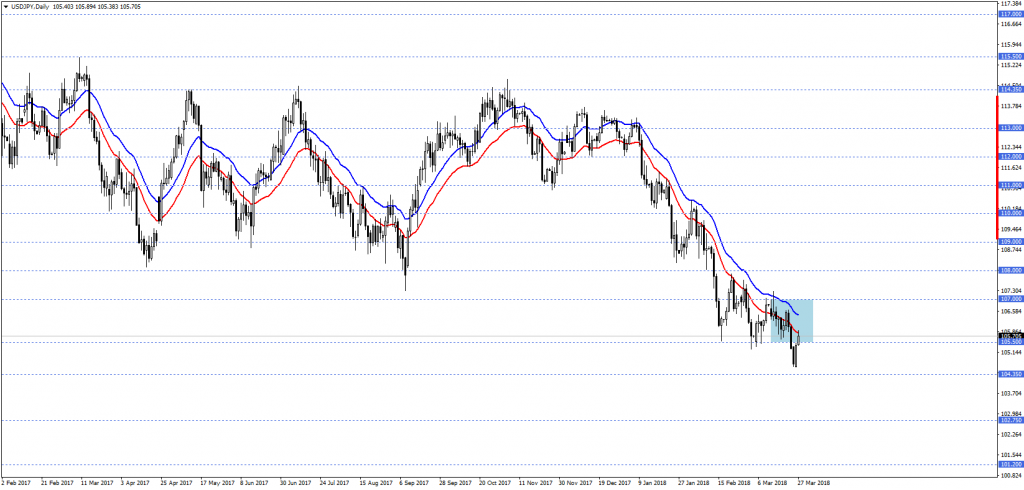1024x490 pixels.
Task: Click the 102.750 level price label
Action: click(x=1010, y=420)
